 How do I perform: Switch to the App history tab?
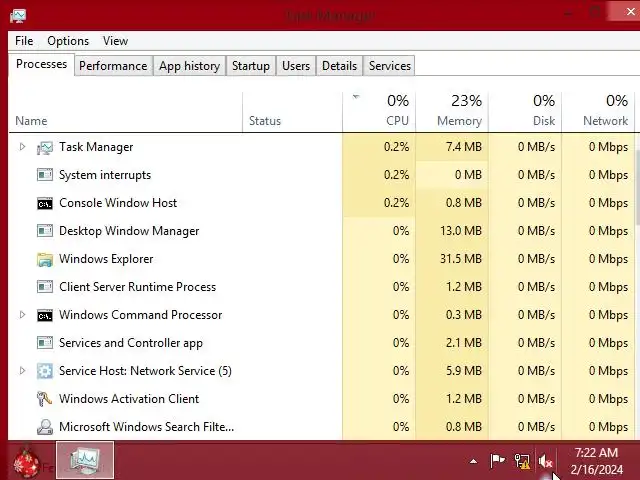(189, 66)
